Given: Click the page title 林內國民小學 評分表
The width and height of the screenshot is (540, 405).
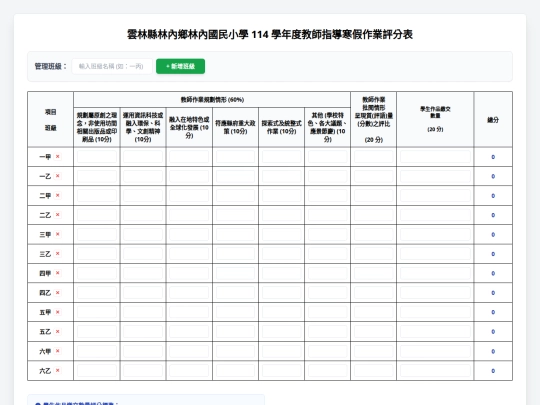Looking at the screenshot, I should click(270, 34).
